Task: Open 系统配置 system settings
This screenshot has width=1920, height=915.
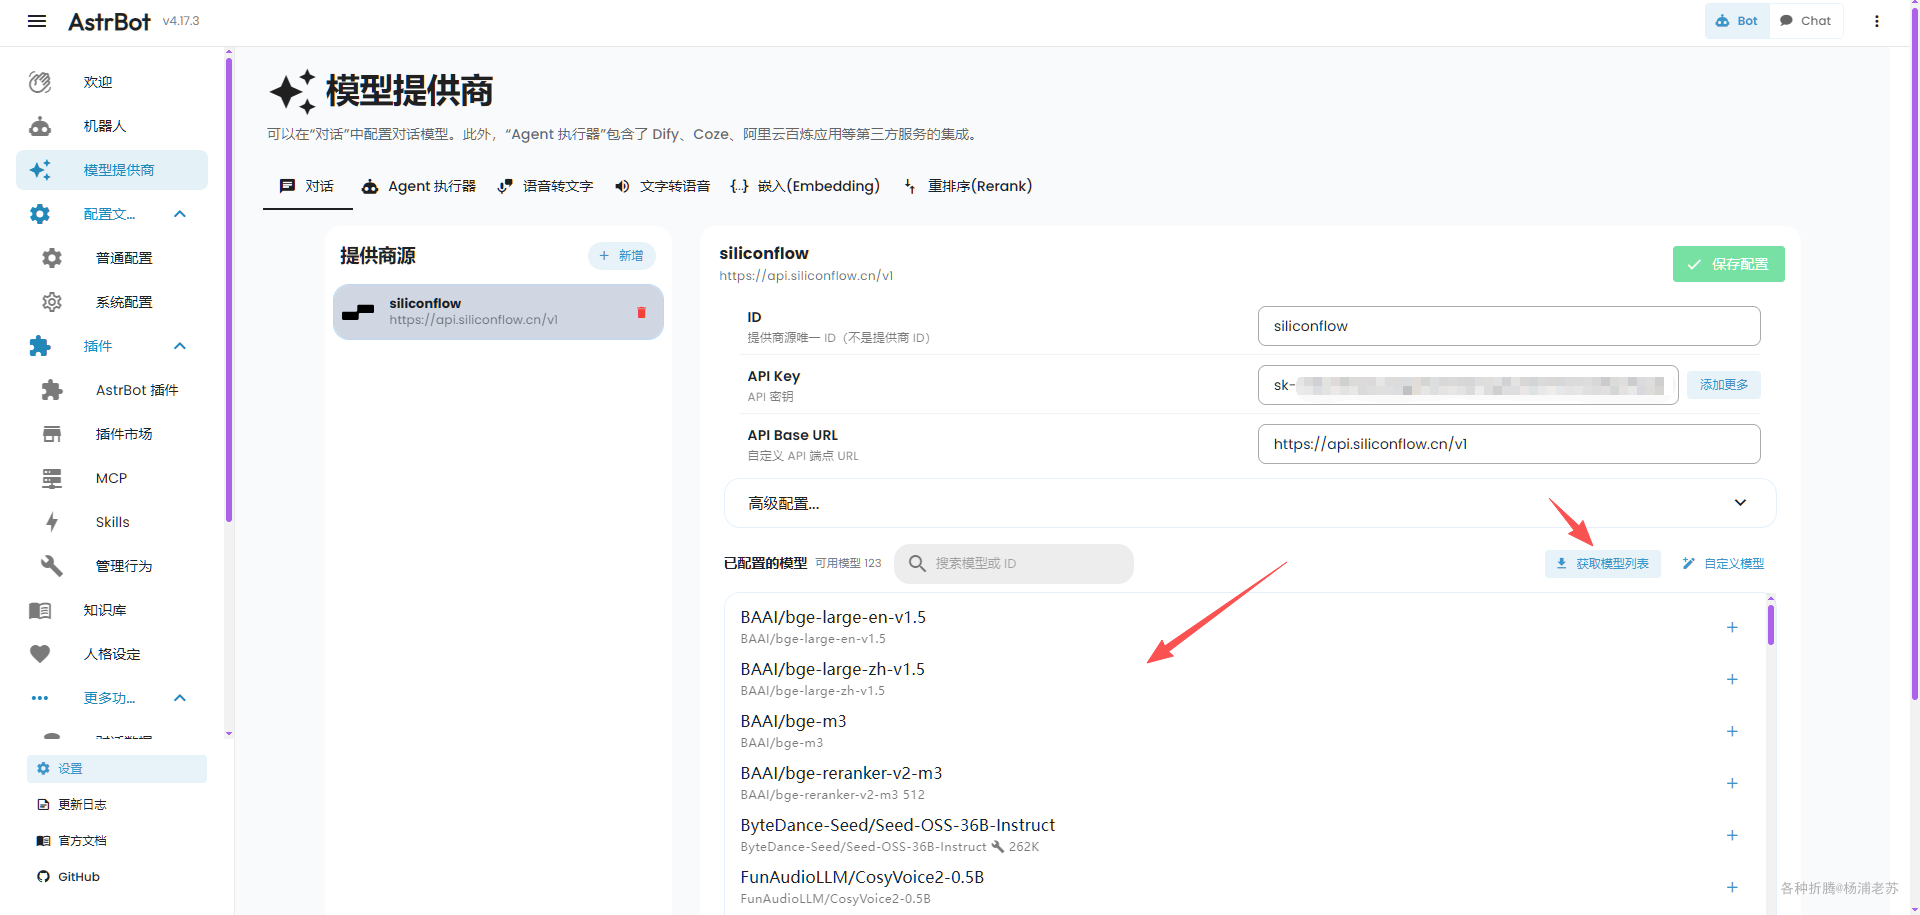Action: [x=112, y=302]
